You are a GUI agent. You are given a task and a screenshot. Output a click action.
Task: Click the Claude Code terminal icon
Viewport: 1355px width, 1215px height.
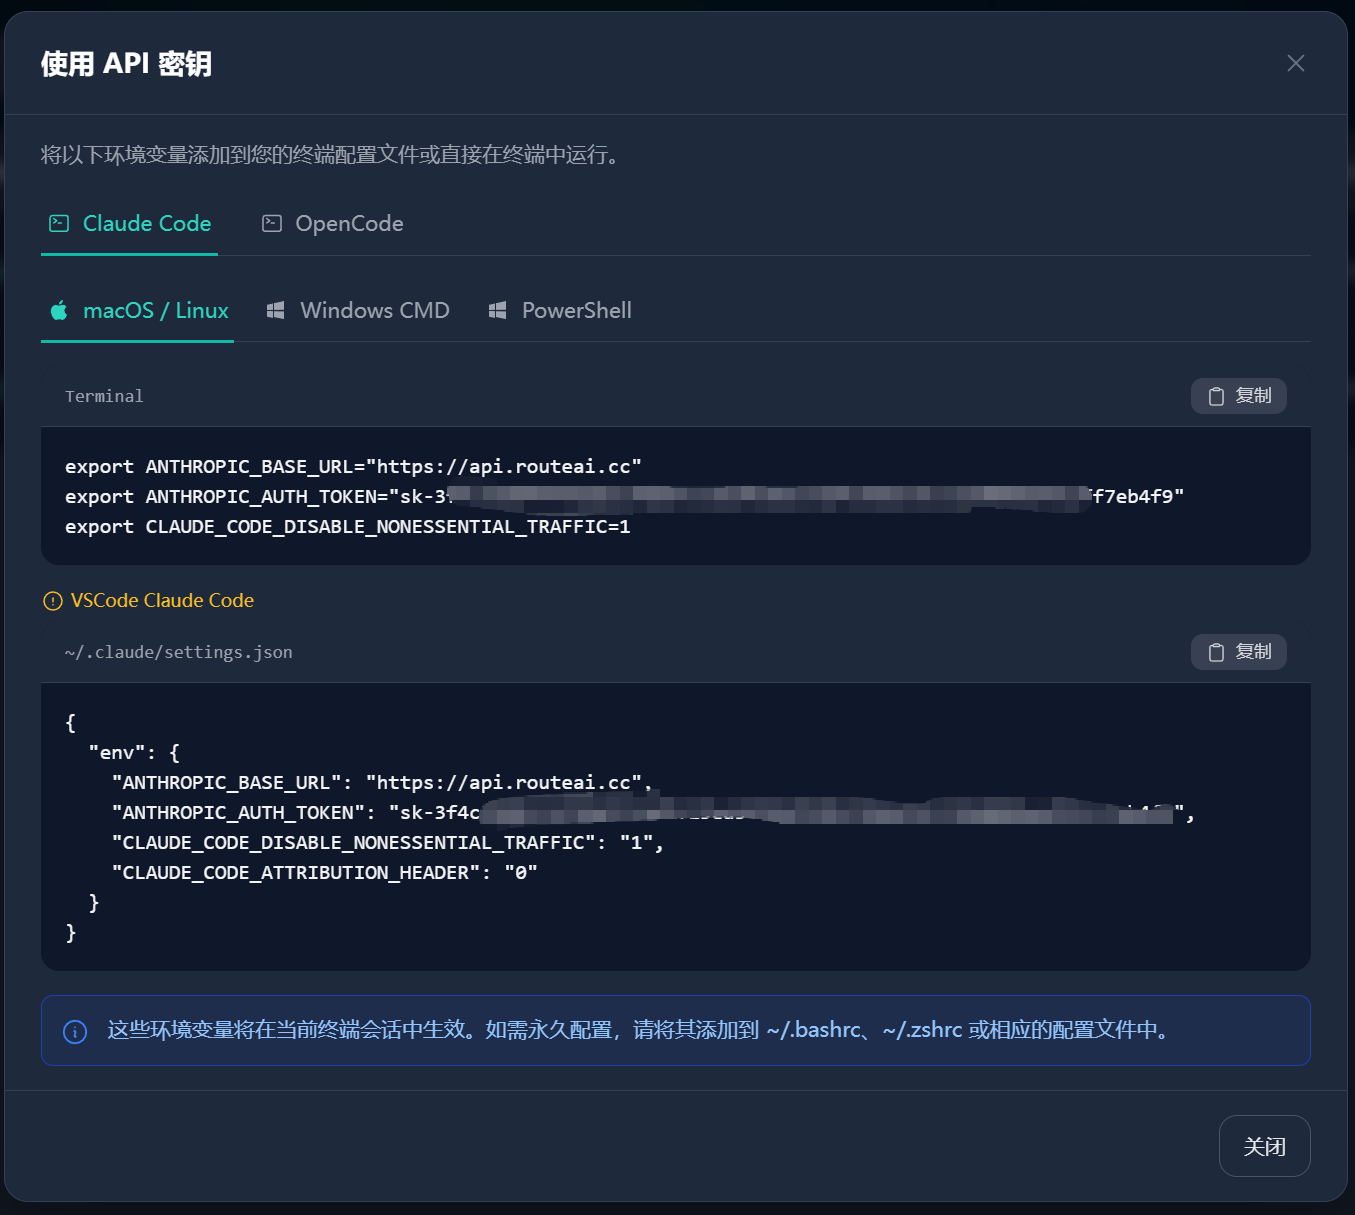coord(59,223)
